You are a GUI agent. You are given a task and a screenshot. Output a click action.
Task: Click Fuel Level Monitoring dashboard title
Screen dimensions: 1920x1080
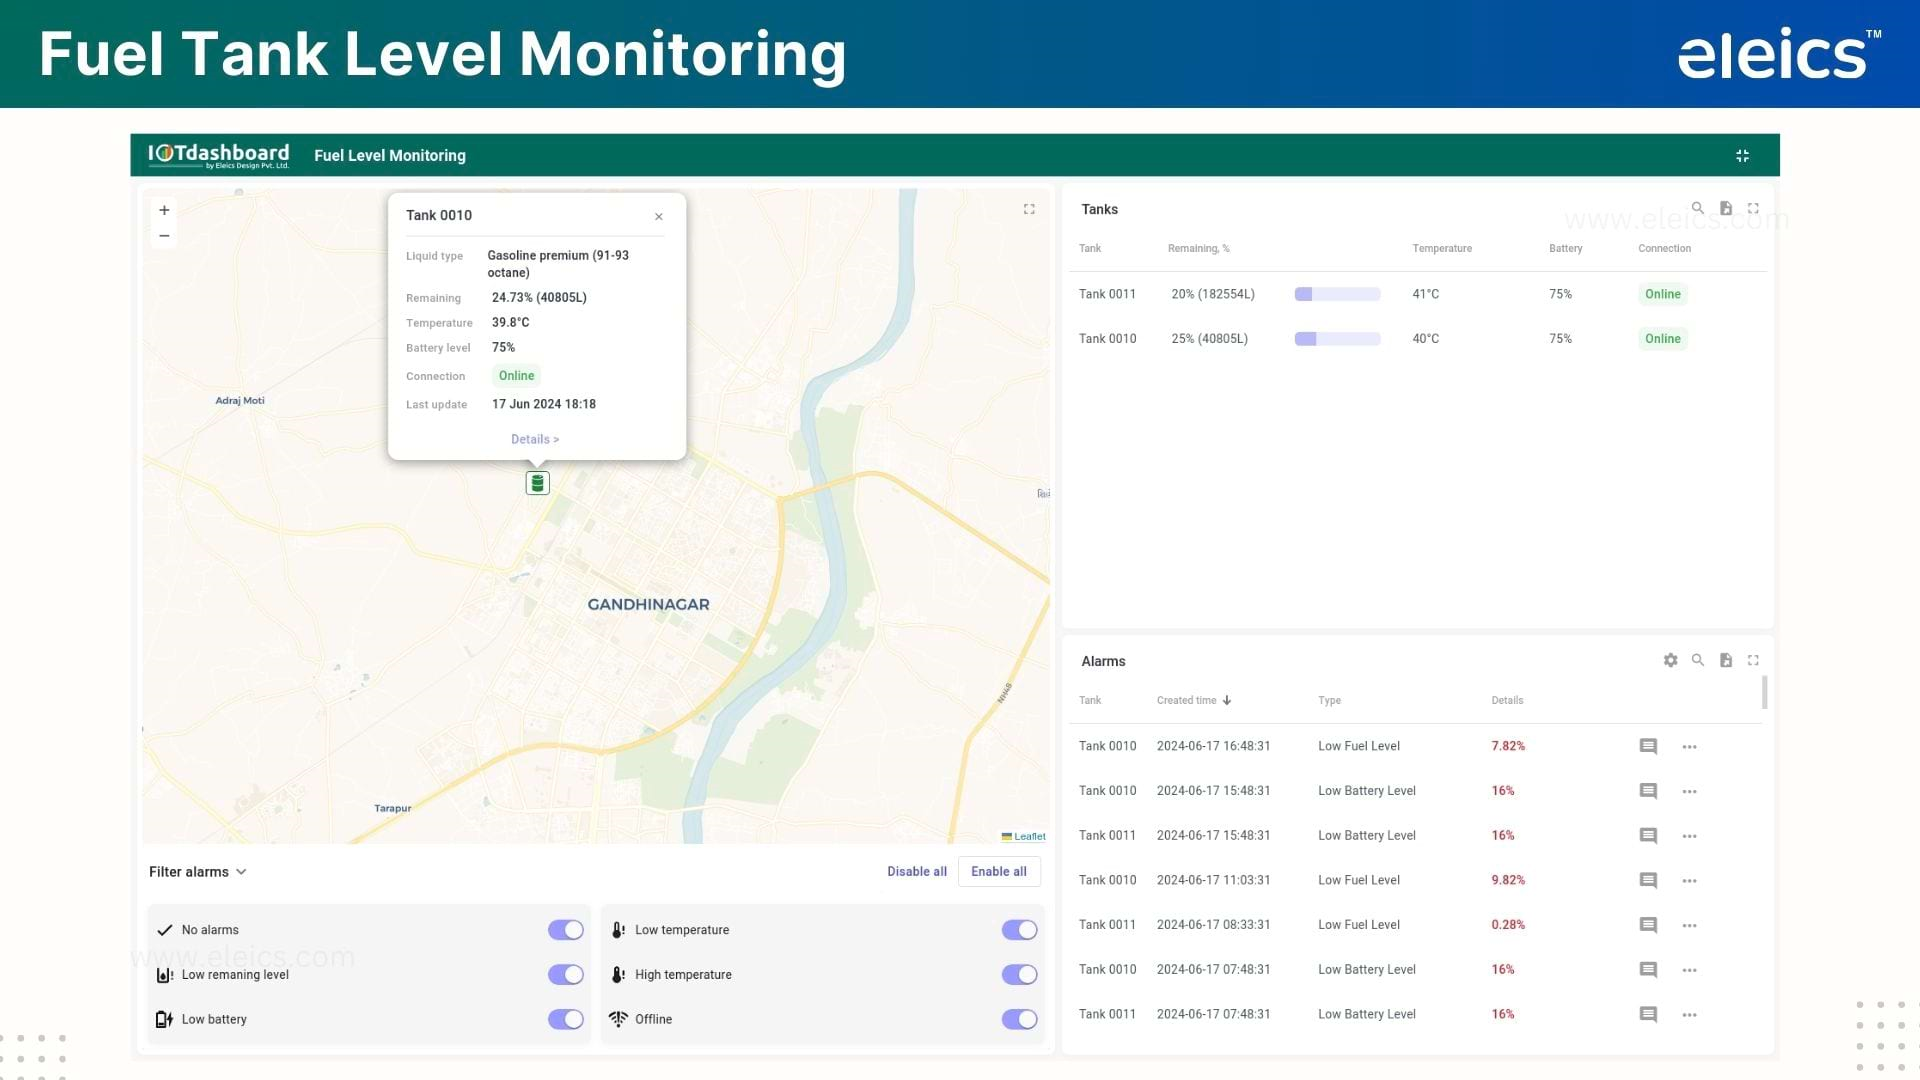pos(390,156)
